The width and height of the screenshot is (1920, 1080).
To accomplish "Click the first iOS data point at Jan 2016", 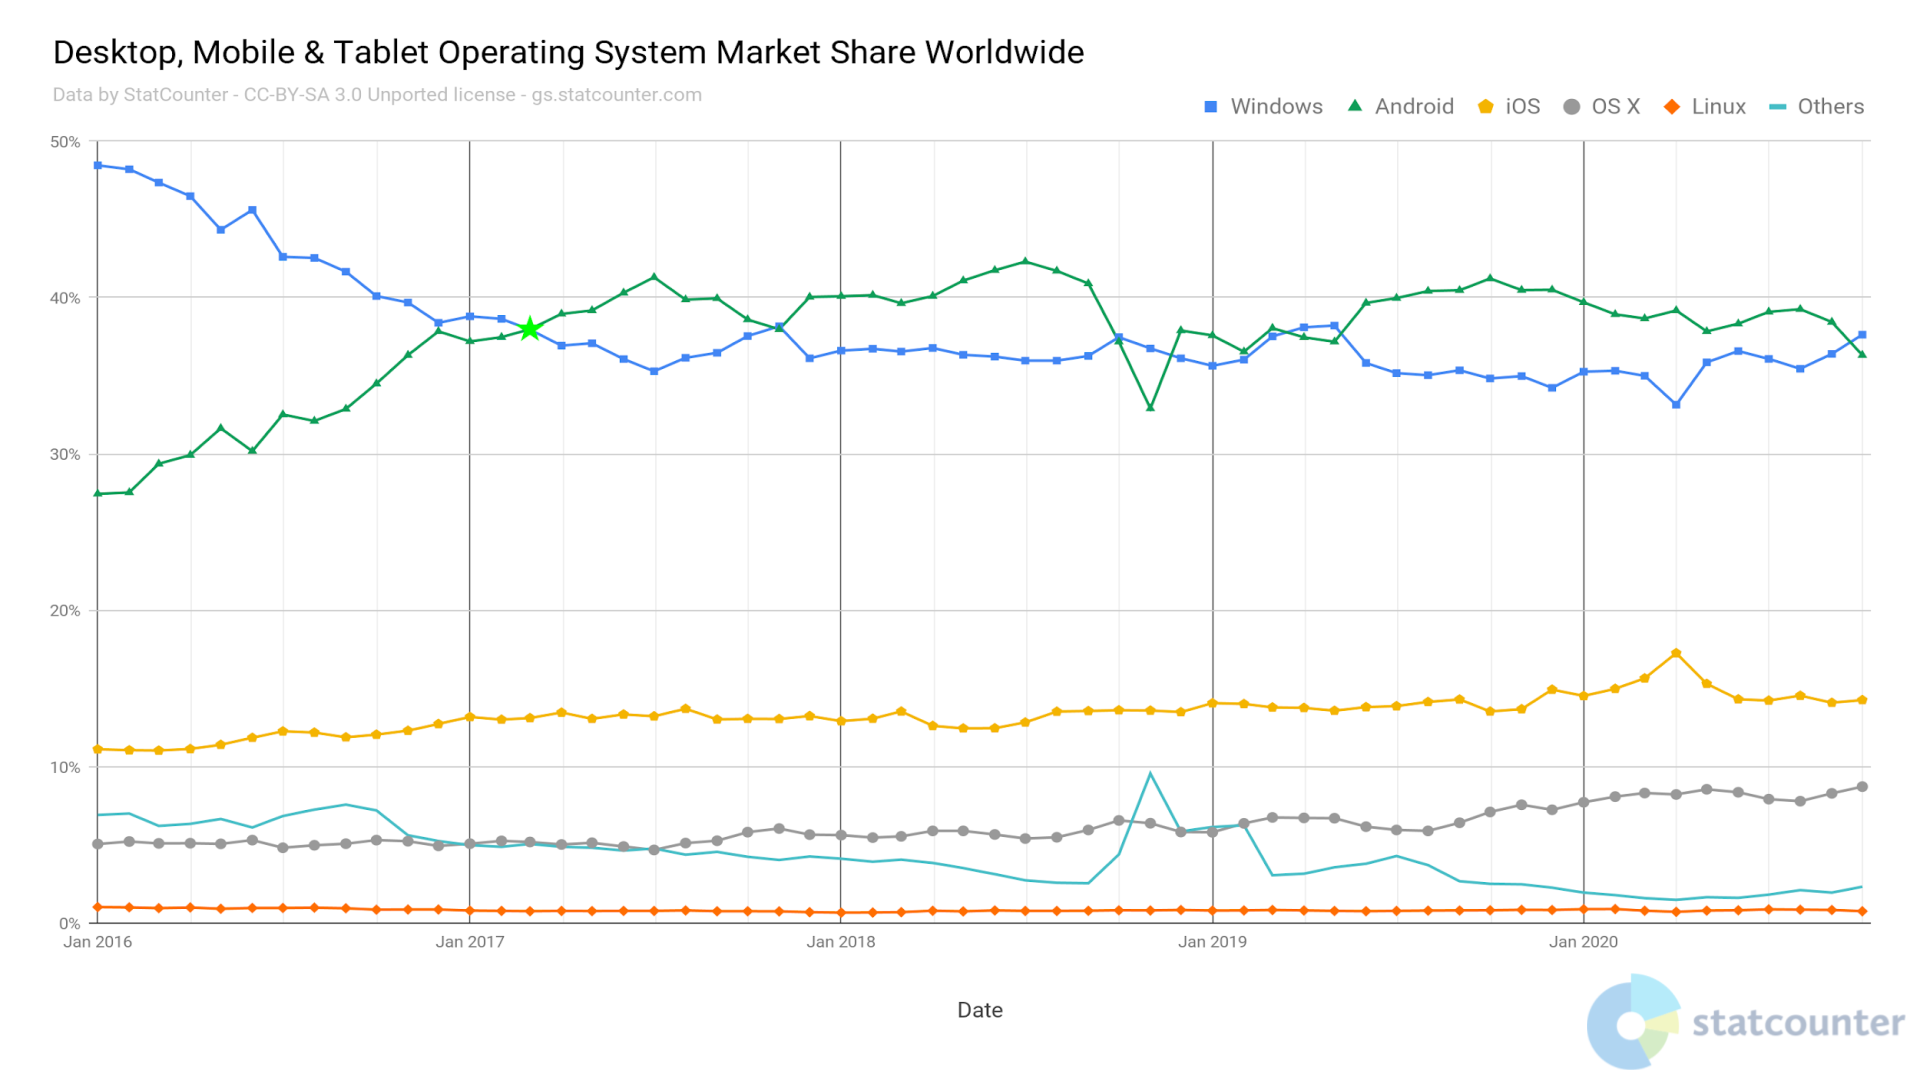I will point(98,749).
